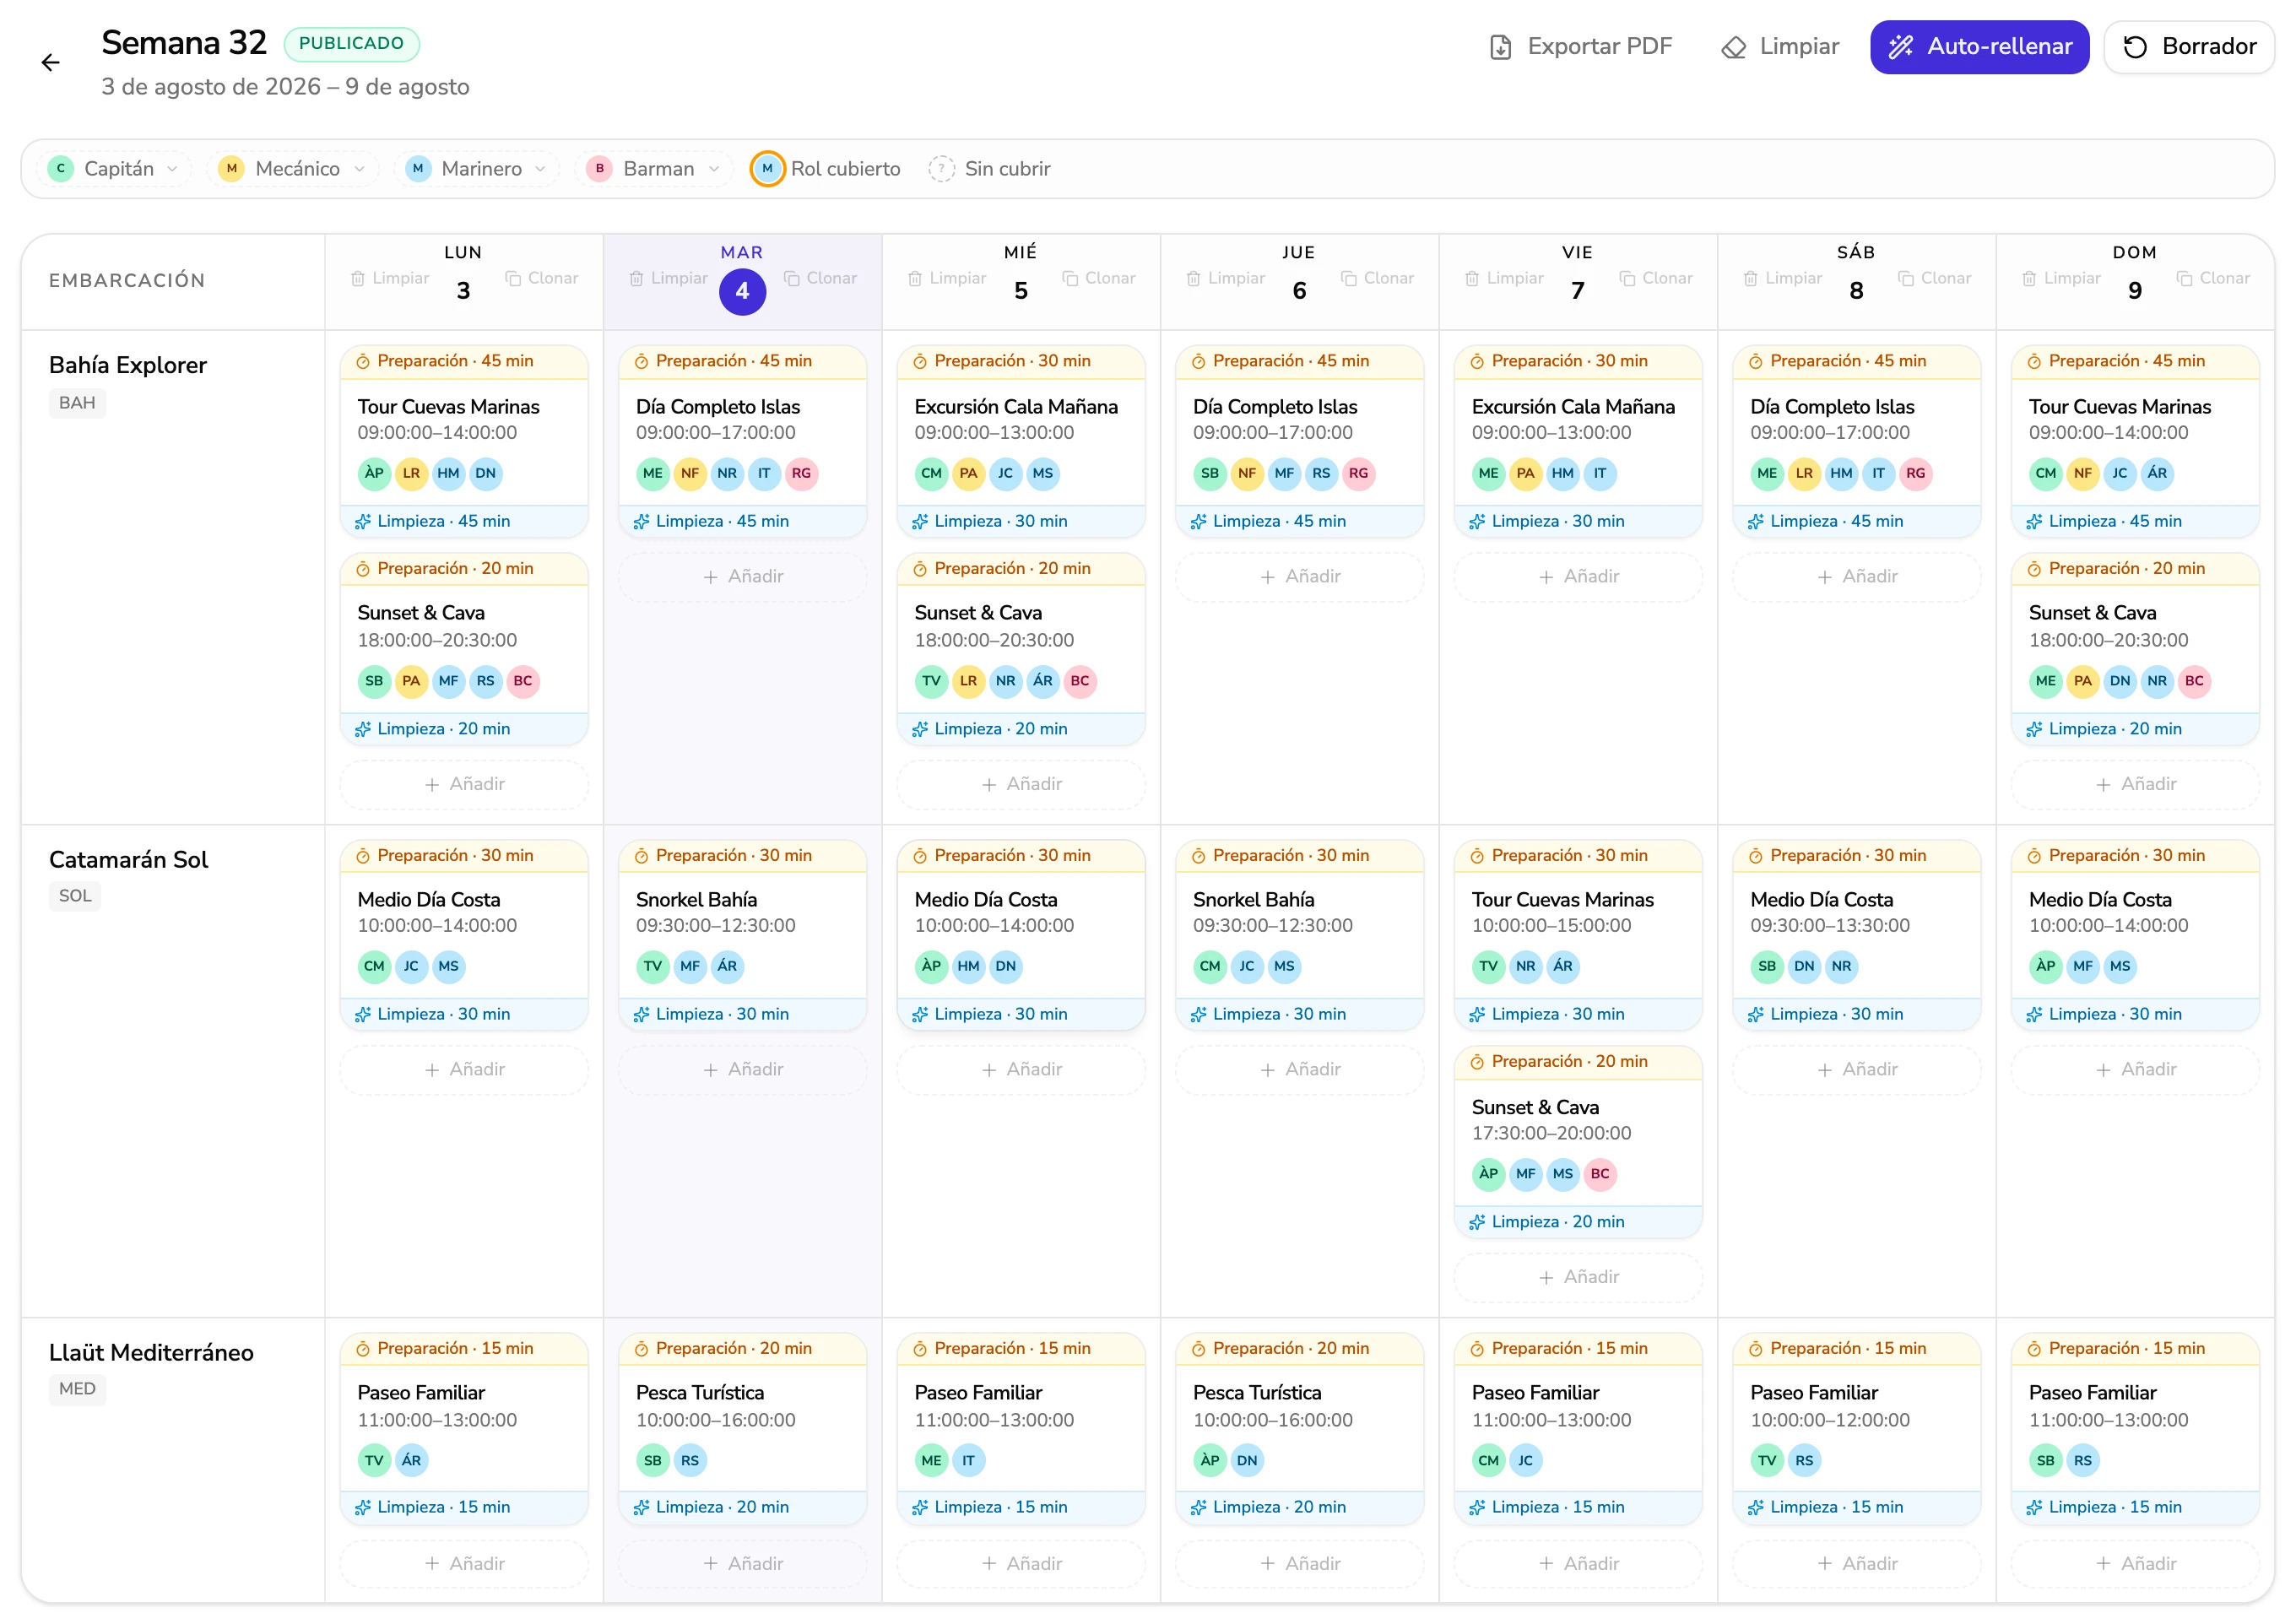This screenshot has width=2296, height=1624.
Task: Click Monday Tour Cuevas Marinas Limpieza 45 min bar
Action: click(464, 521)
